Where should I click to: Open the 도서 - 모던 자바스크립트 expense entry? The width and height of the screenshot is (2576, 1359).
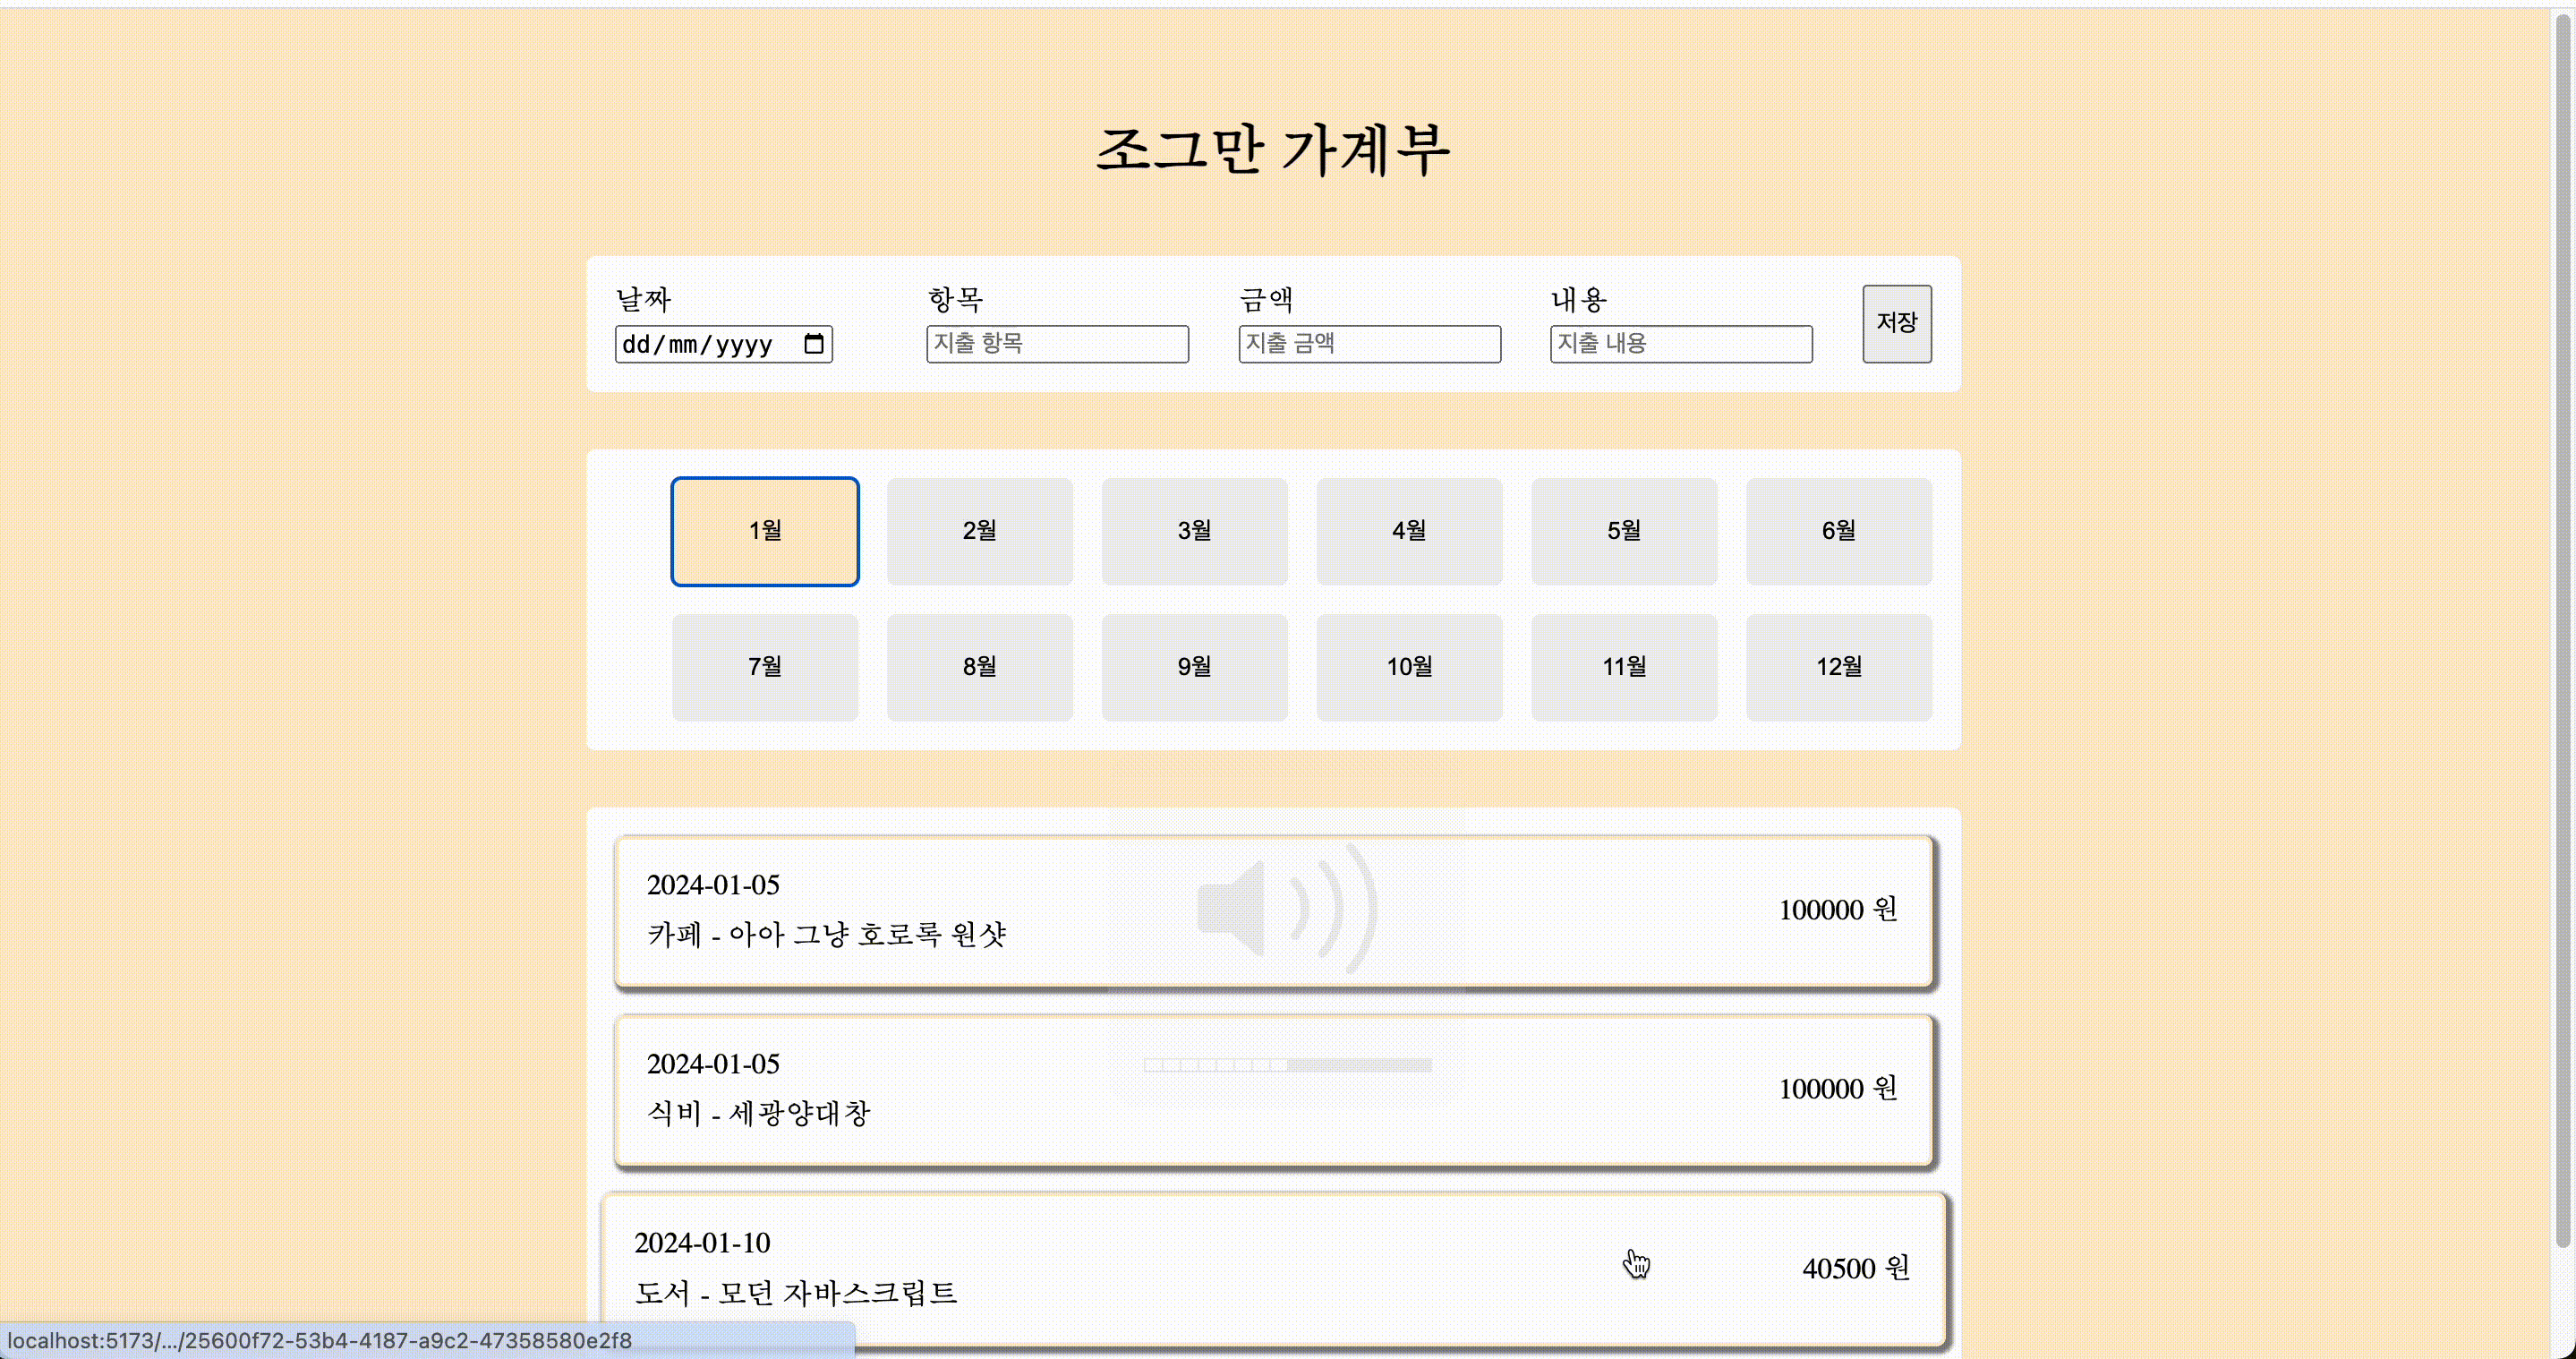point(1273,1268)
